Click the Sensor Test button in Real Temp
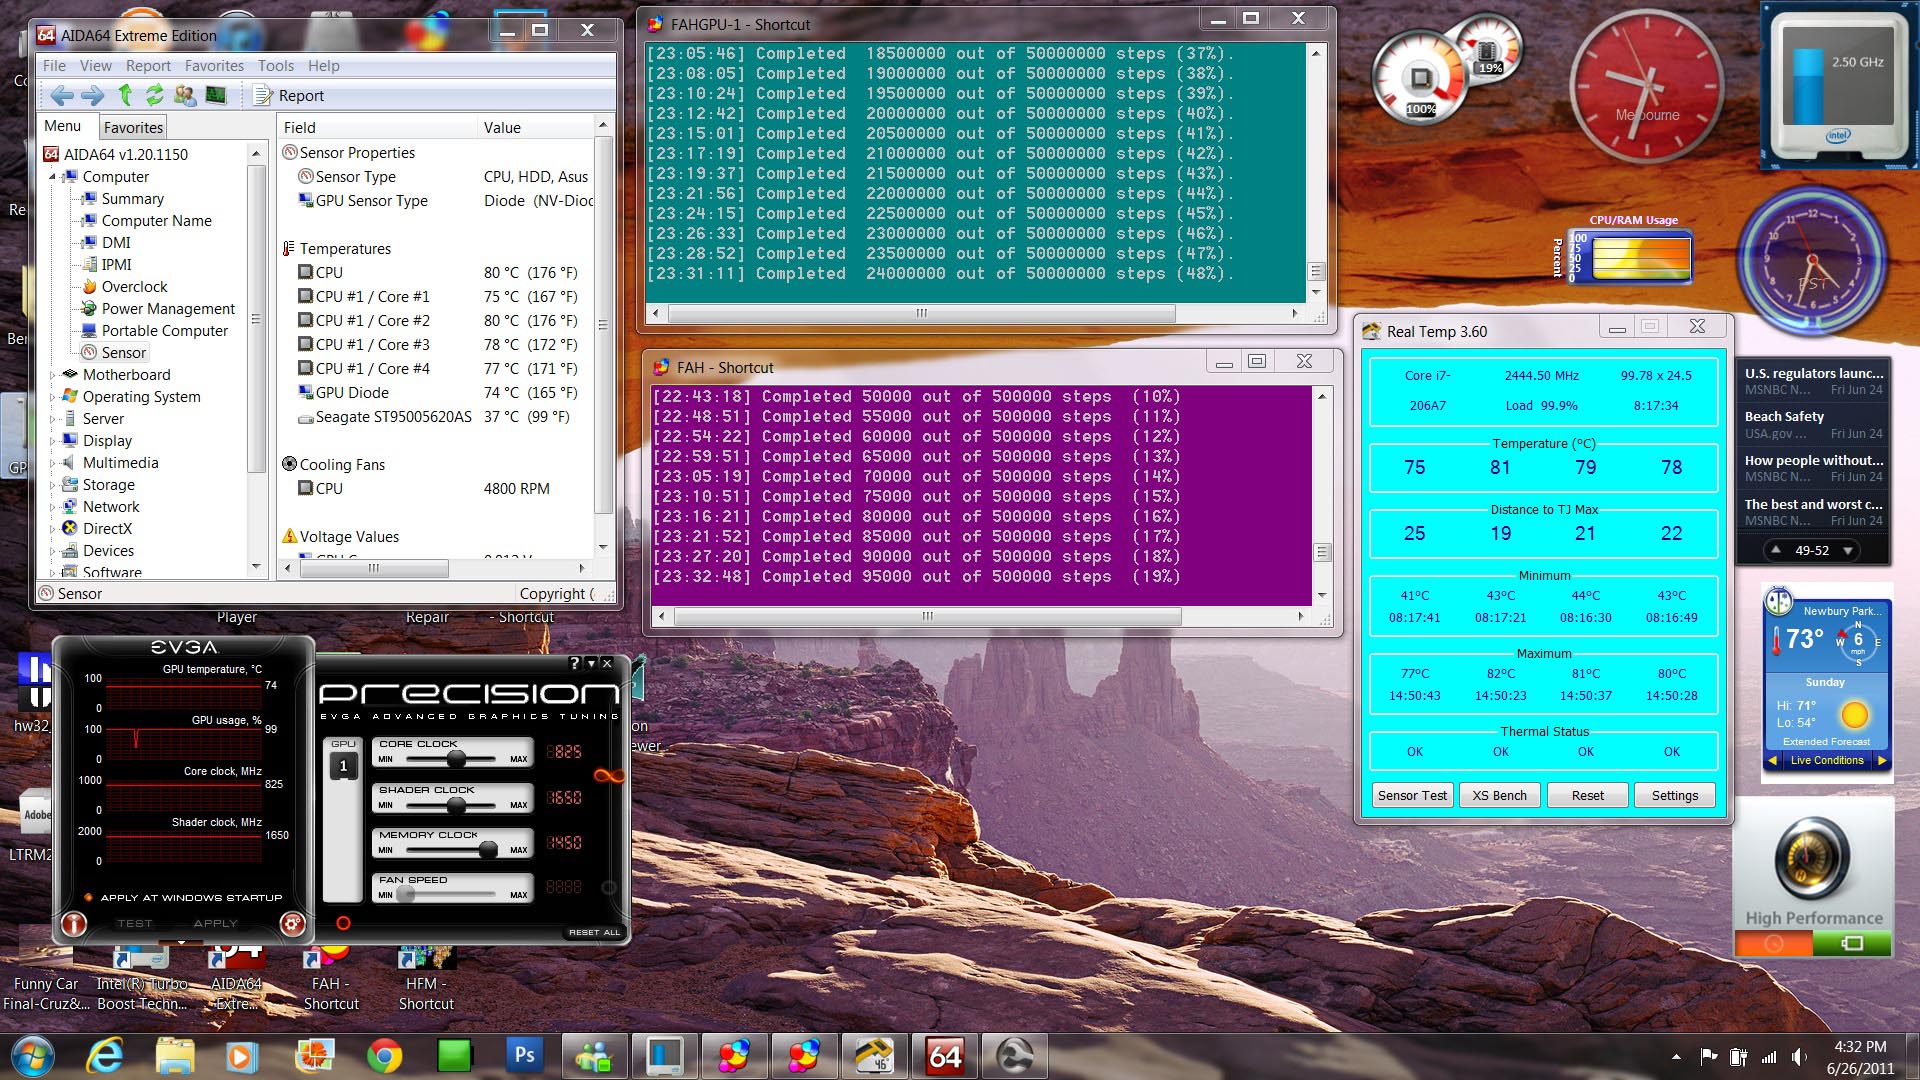This screenshot has width=1920, height=1080. click(x=1412, y=795)
